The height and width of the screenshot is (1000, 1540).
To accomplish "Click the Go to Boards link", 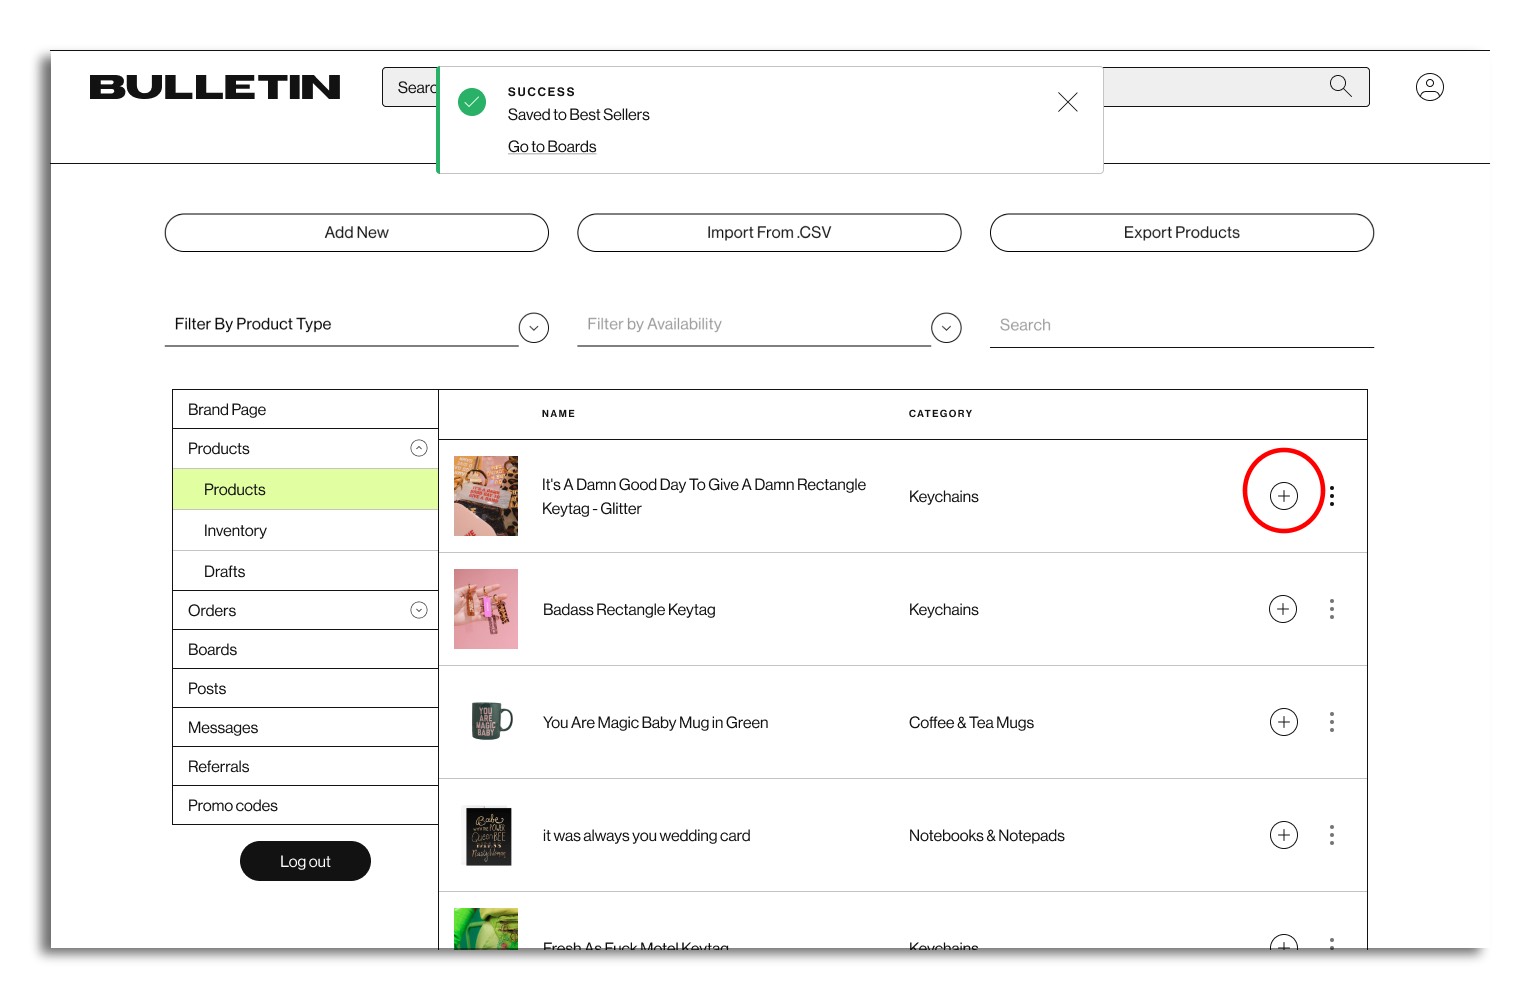I will [552, 147].
